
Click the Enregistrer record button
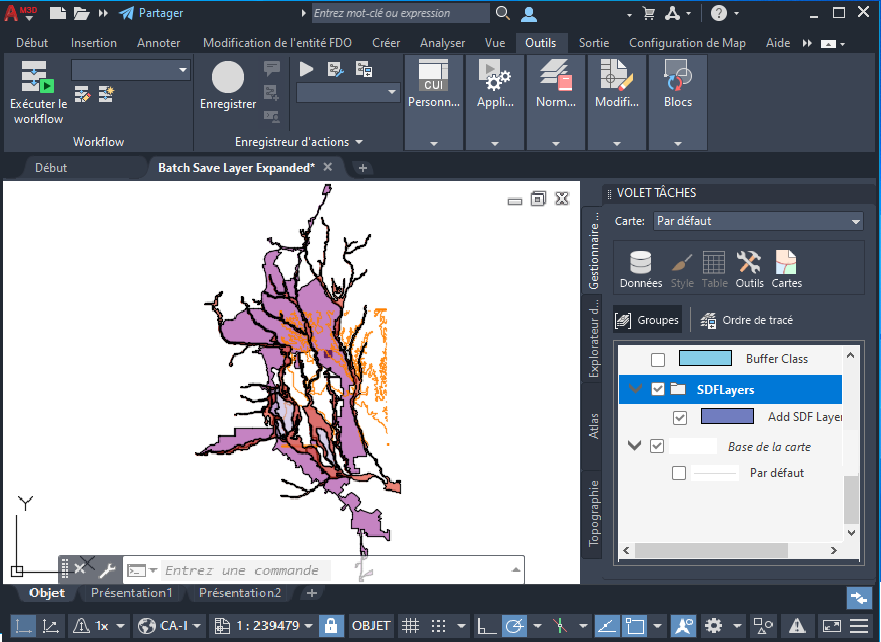click(228, 77)
